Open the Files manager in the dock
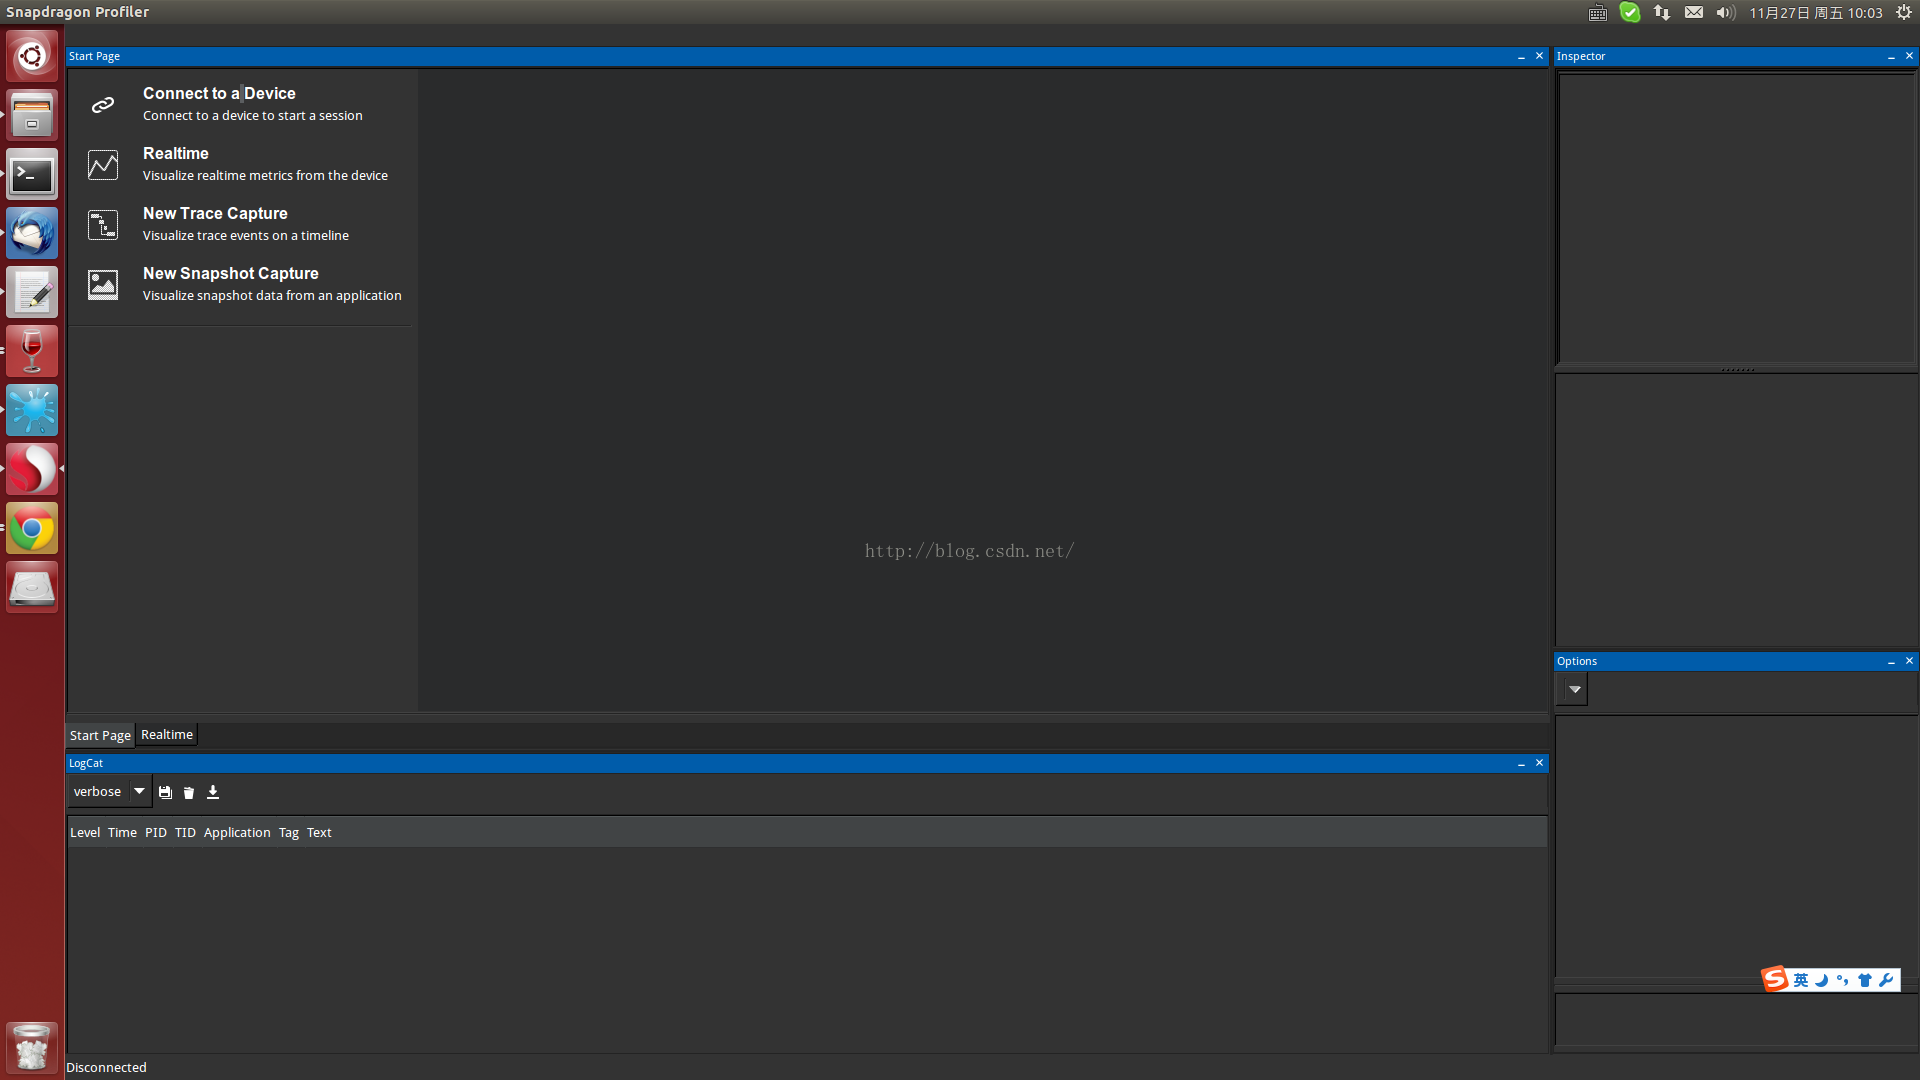The image size is (1920, 1080). (32, 115)
